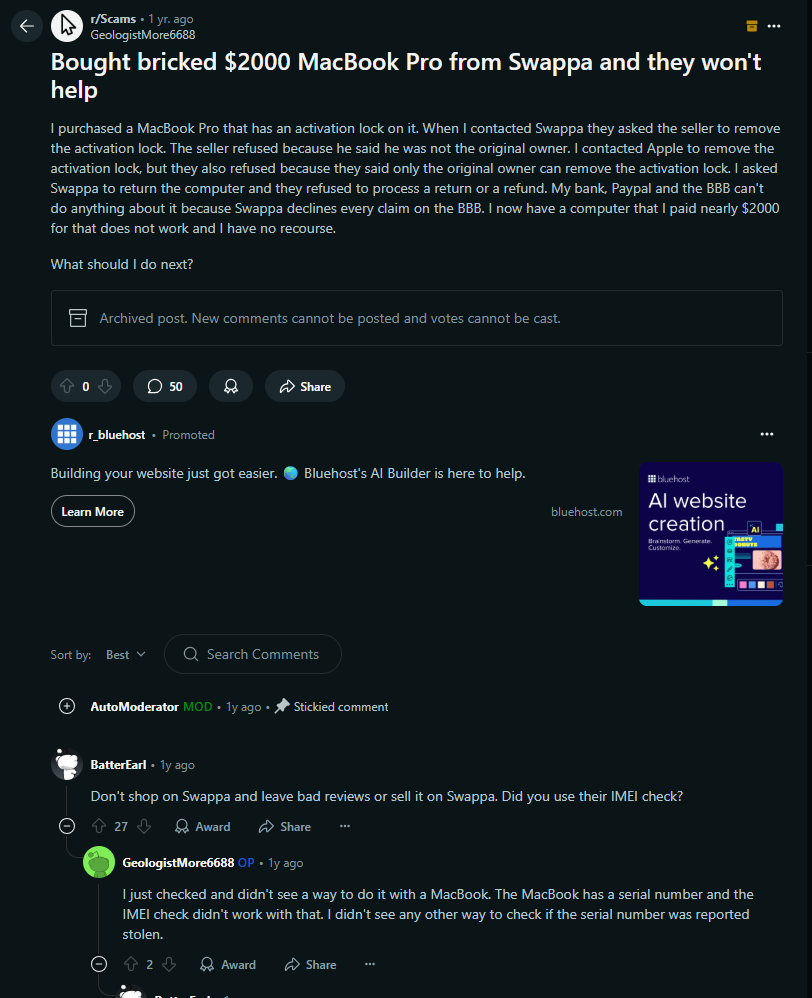Open the AI website creation ad thumbnail

(x=711, y=534)
